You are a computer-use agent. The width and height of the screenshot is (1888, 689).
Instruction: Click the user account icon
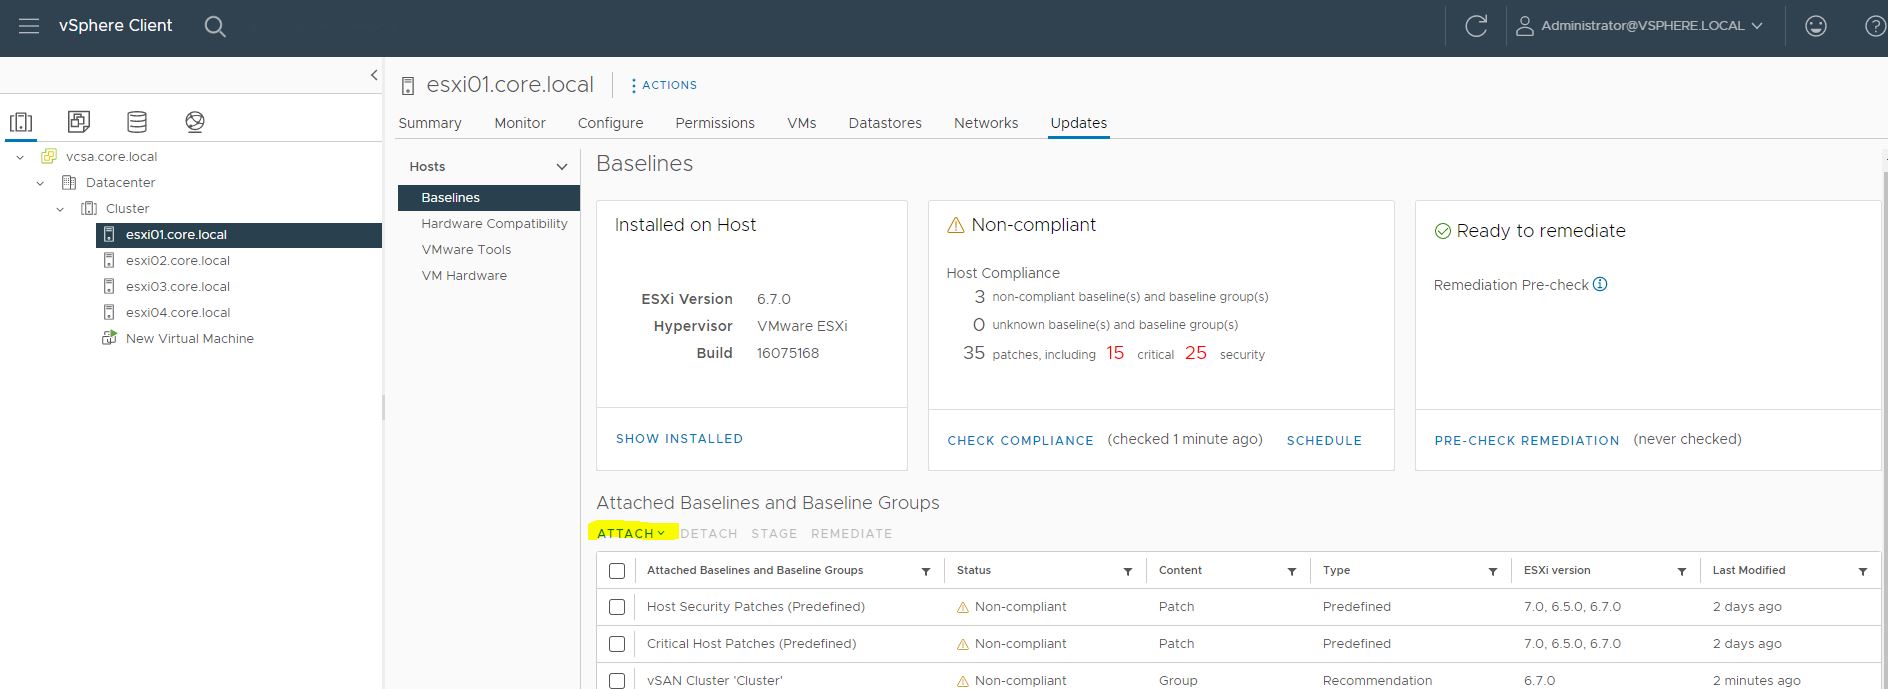1525,26
